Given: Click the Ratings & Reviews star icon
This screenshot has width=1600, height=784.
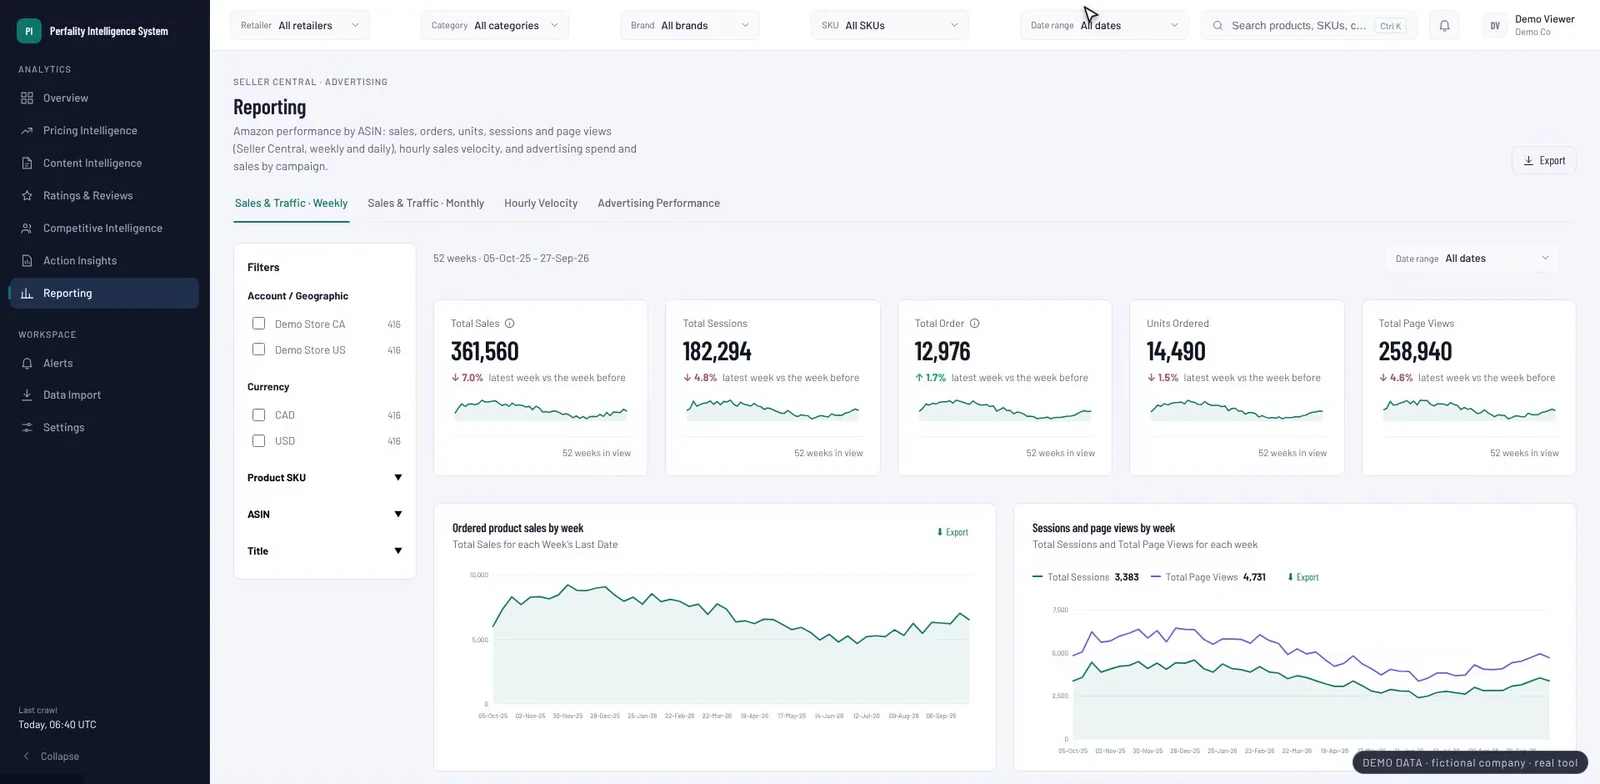Looking at the screenshot, I should tap(27, 196).
